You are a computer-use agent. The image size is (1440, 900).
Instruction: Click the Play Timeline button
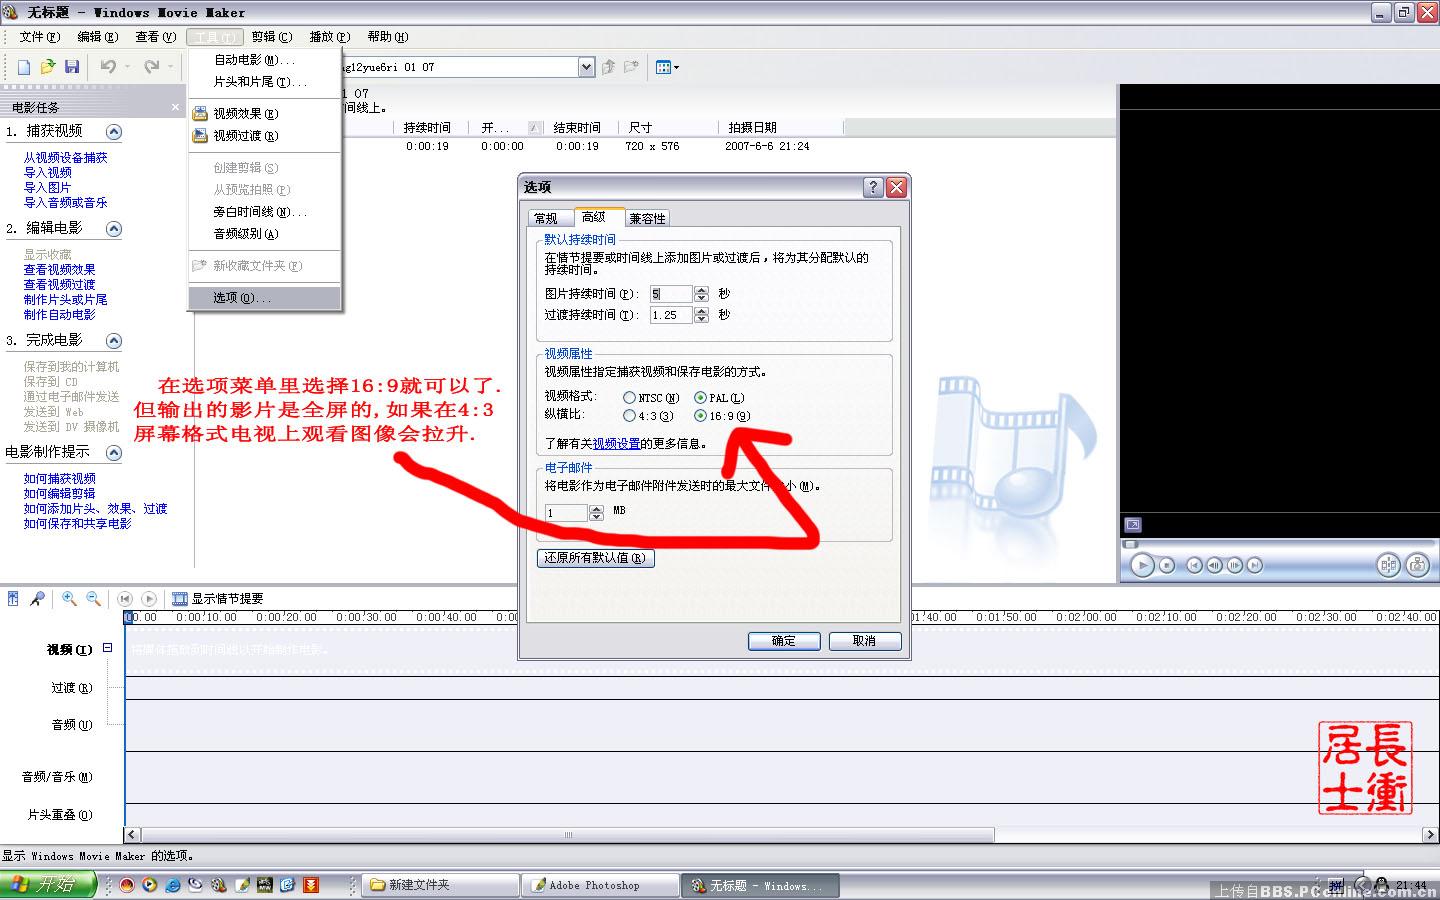(149, 598)
